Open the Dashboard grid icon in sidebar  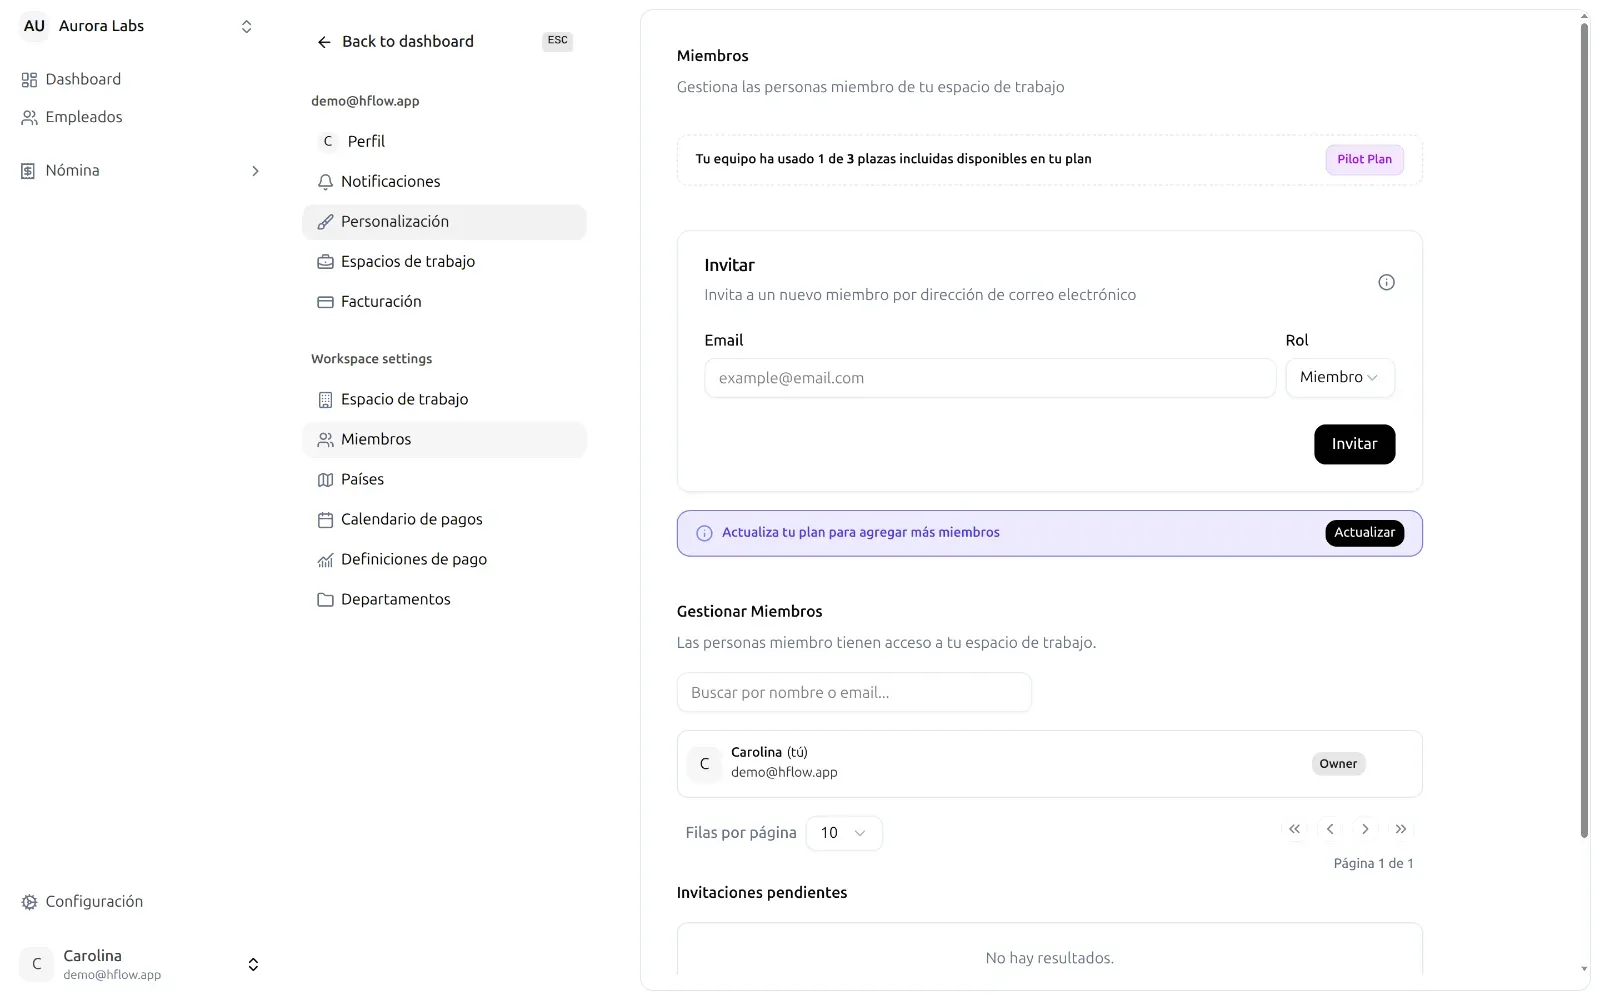pyautogui.click(x=29, y=80)
